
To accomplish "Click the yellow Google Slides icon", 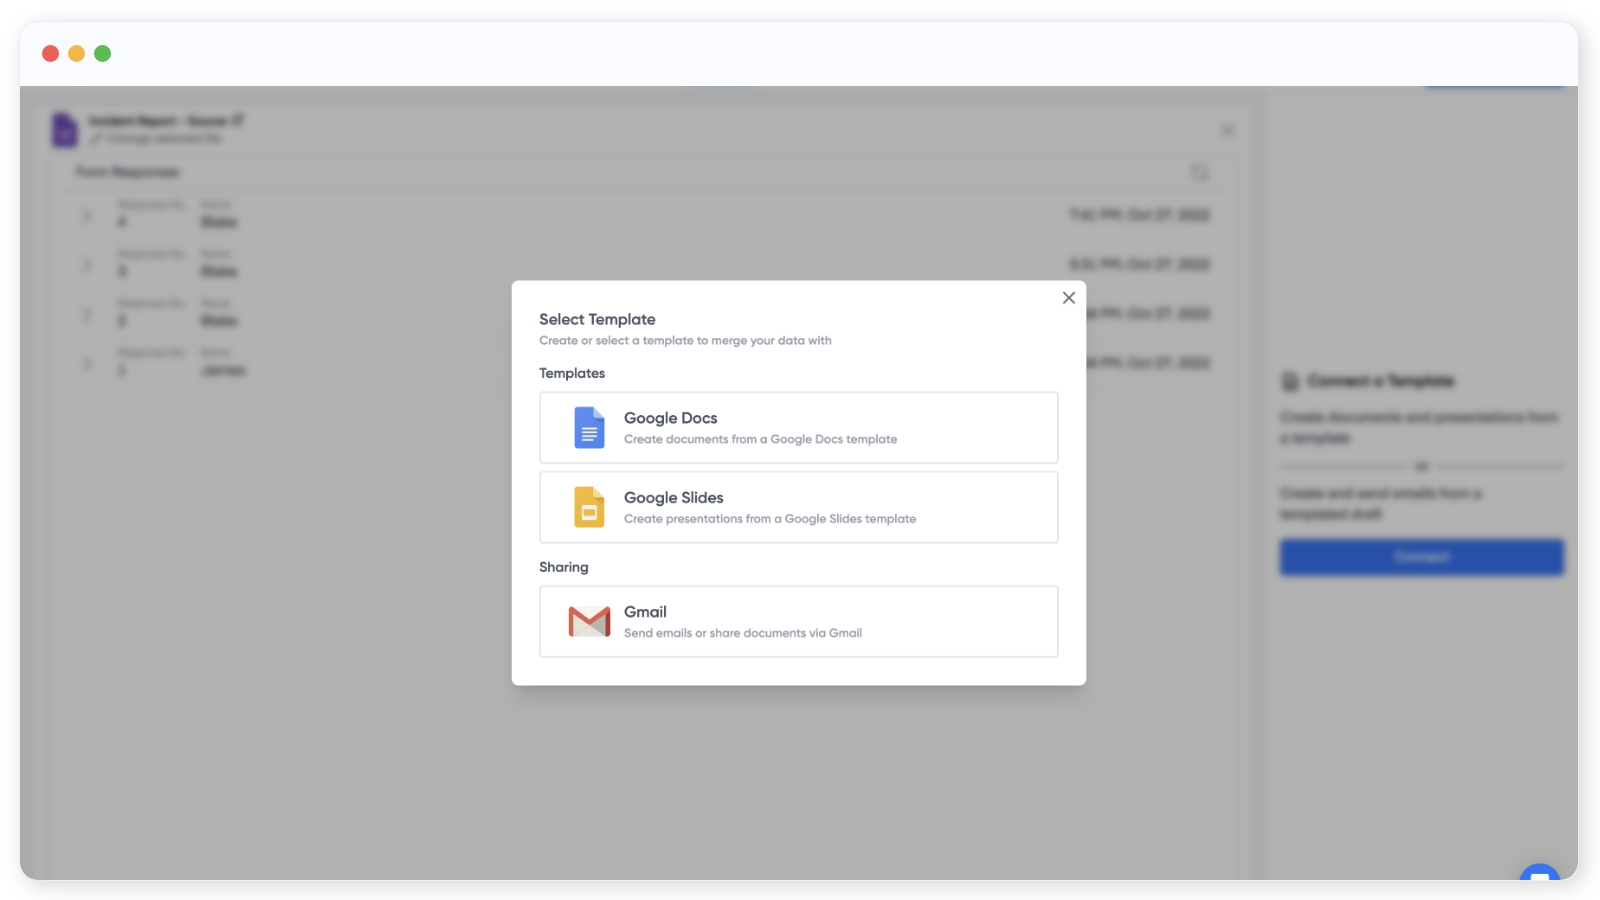I will tap(589, 507).
